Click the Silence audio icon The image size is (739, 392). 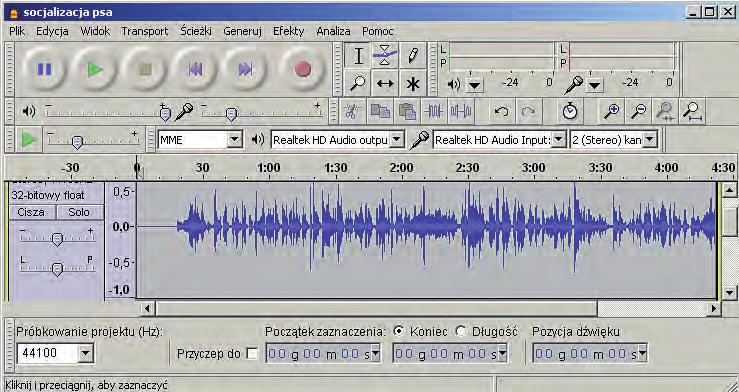tap(461, 112)
